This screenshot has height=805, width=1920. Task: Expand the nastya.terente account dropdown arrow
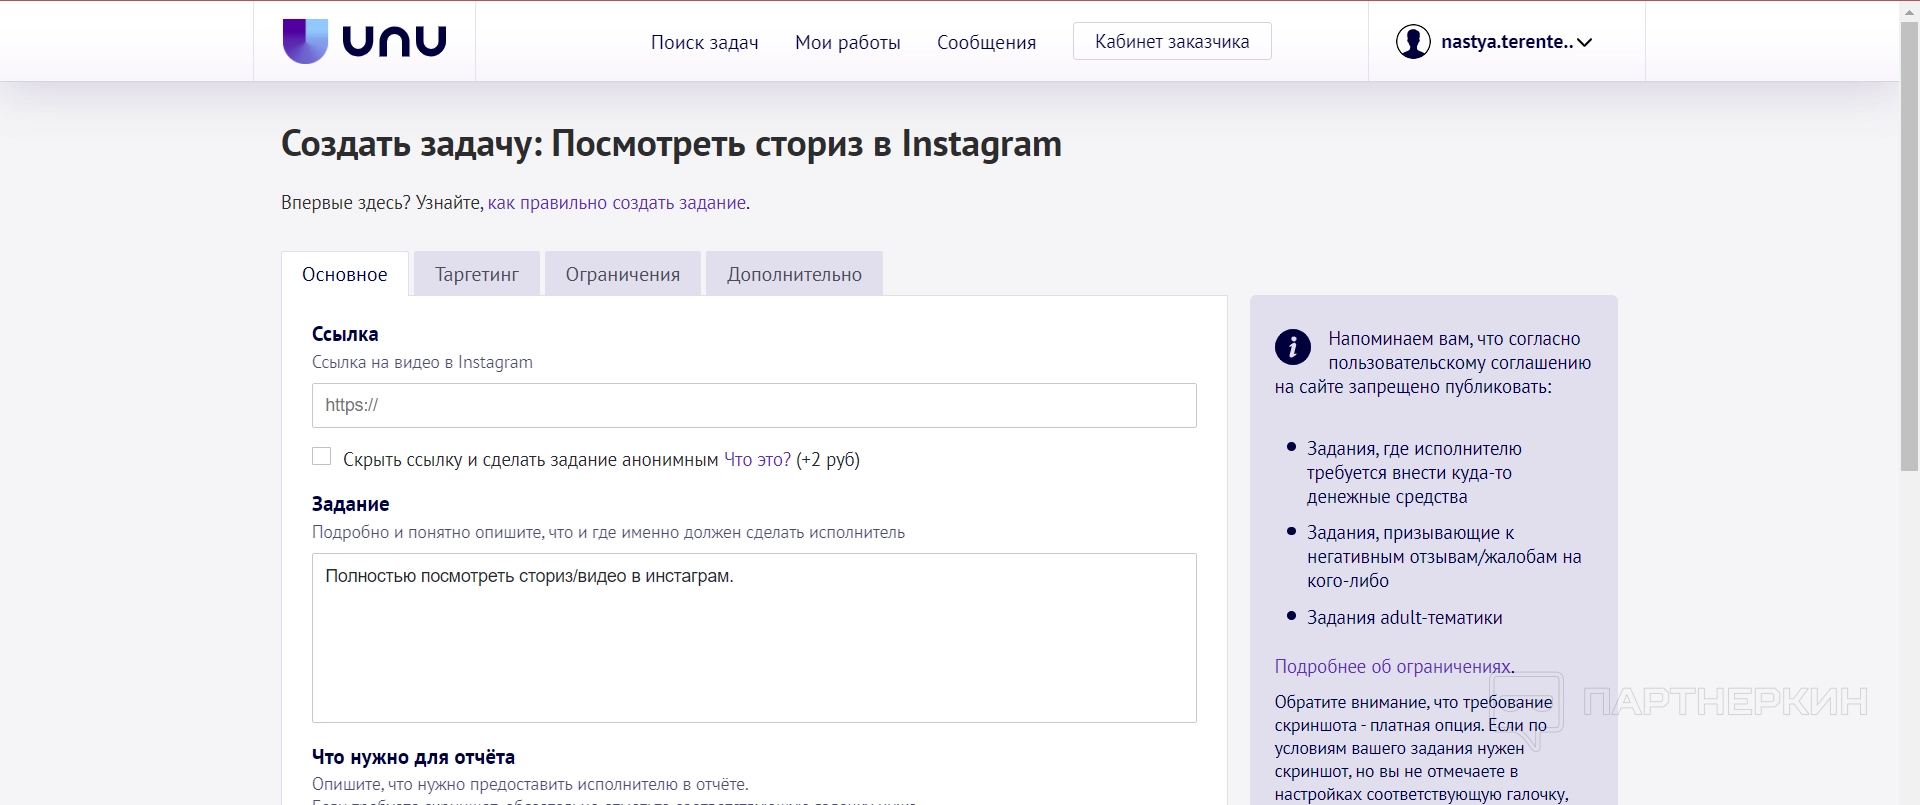coord(1584,42)
